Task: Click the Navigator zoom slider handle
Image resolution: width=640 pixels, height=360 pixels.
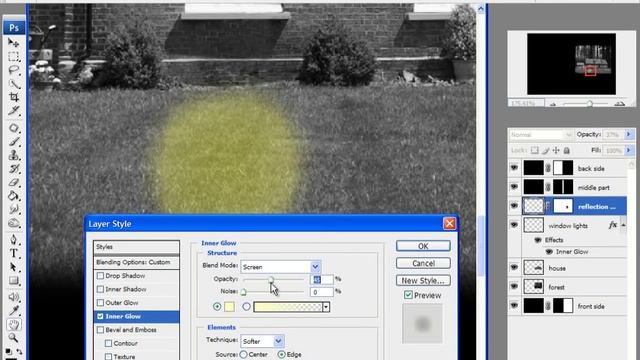Action: pyautogui.click(x=589, y=104)
